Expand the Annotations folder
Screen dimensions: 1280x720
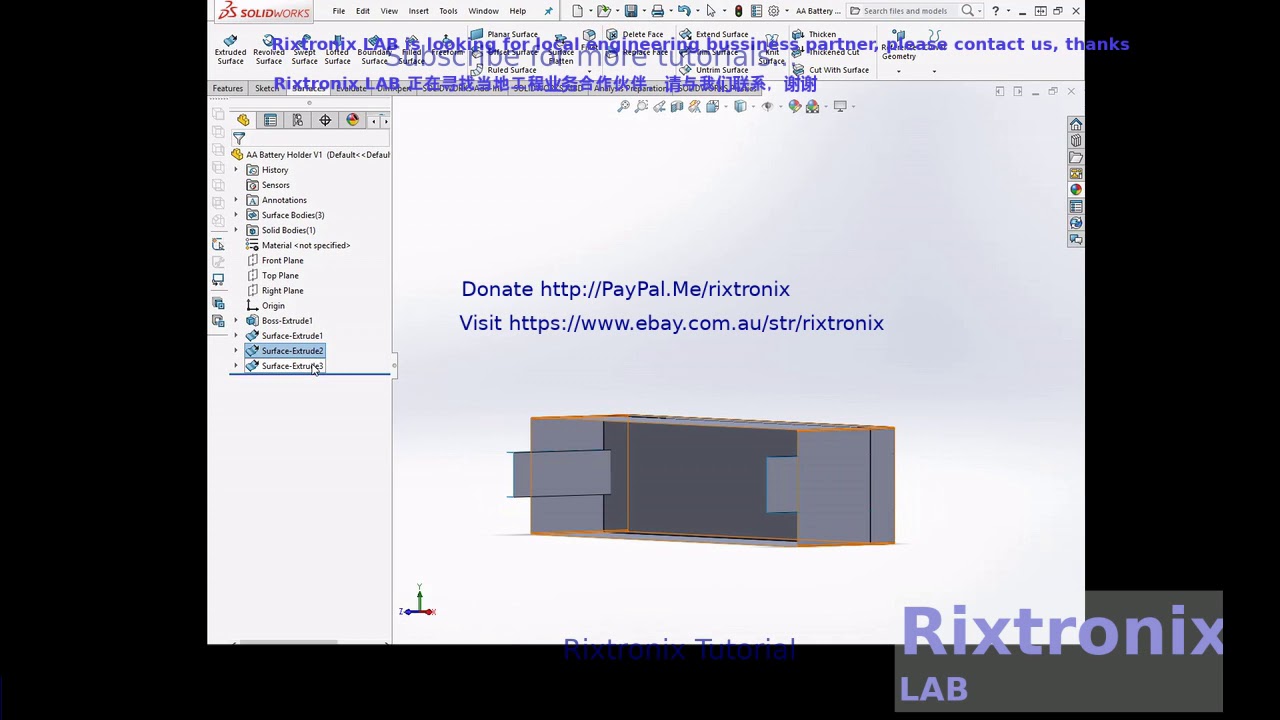click(x=236, y=200)
